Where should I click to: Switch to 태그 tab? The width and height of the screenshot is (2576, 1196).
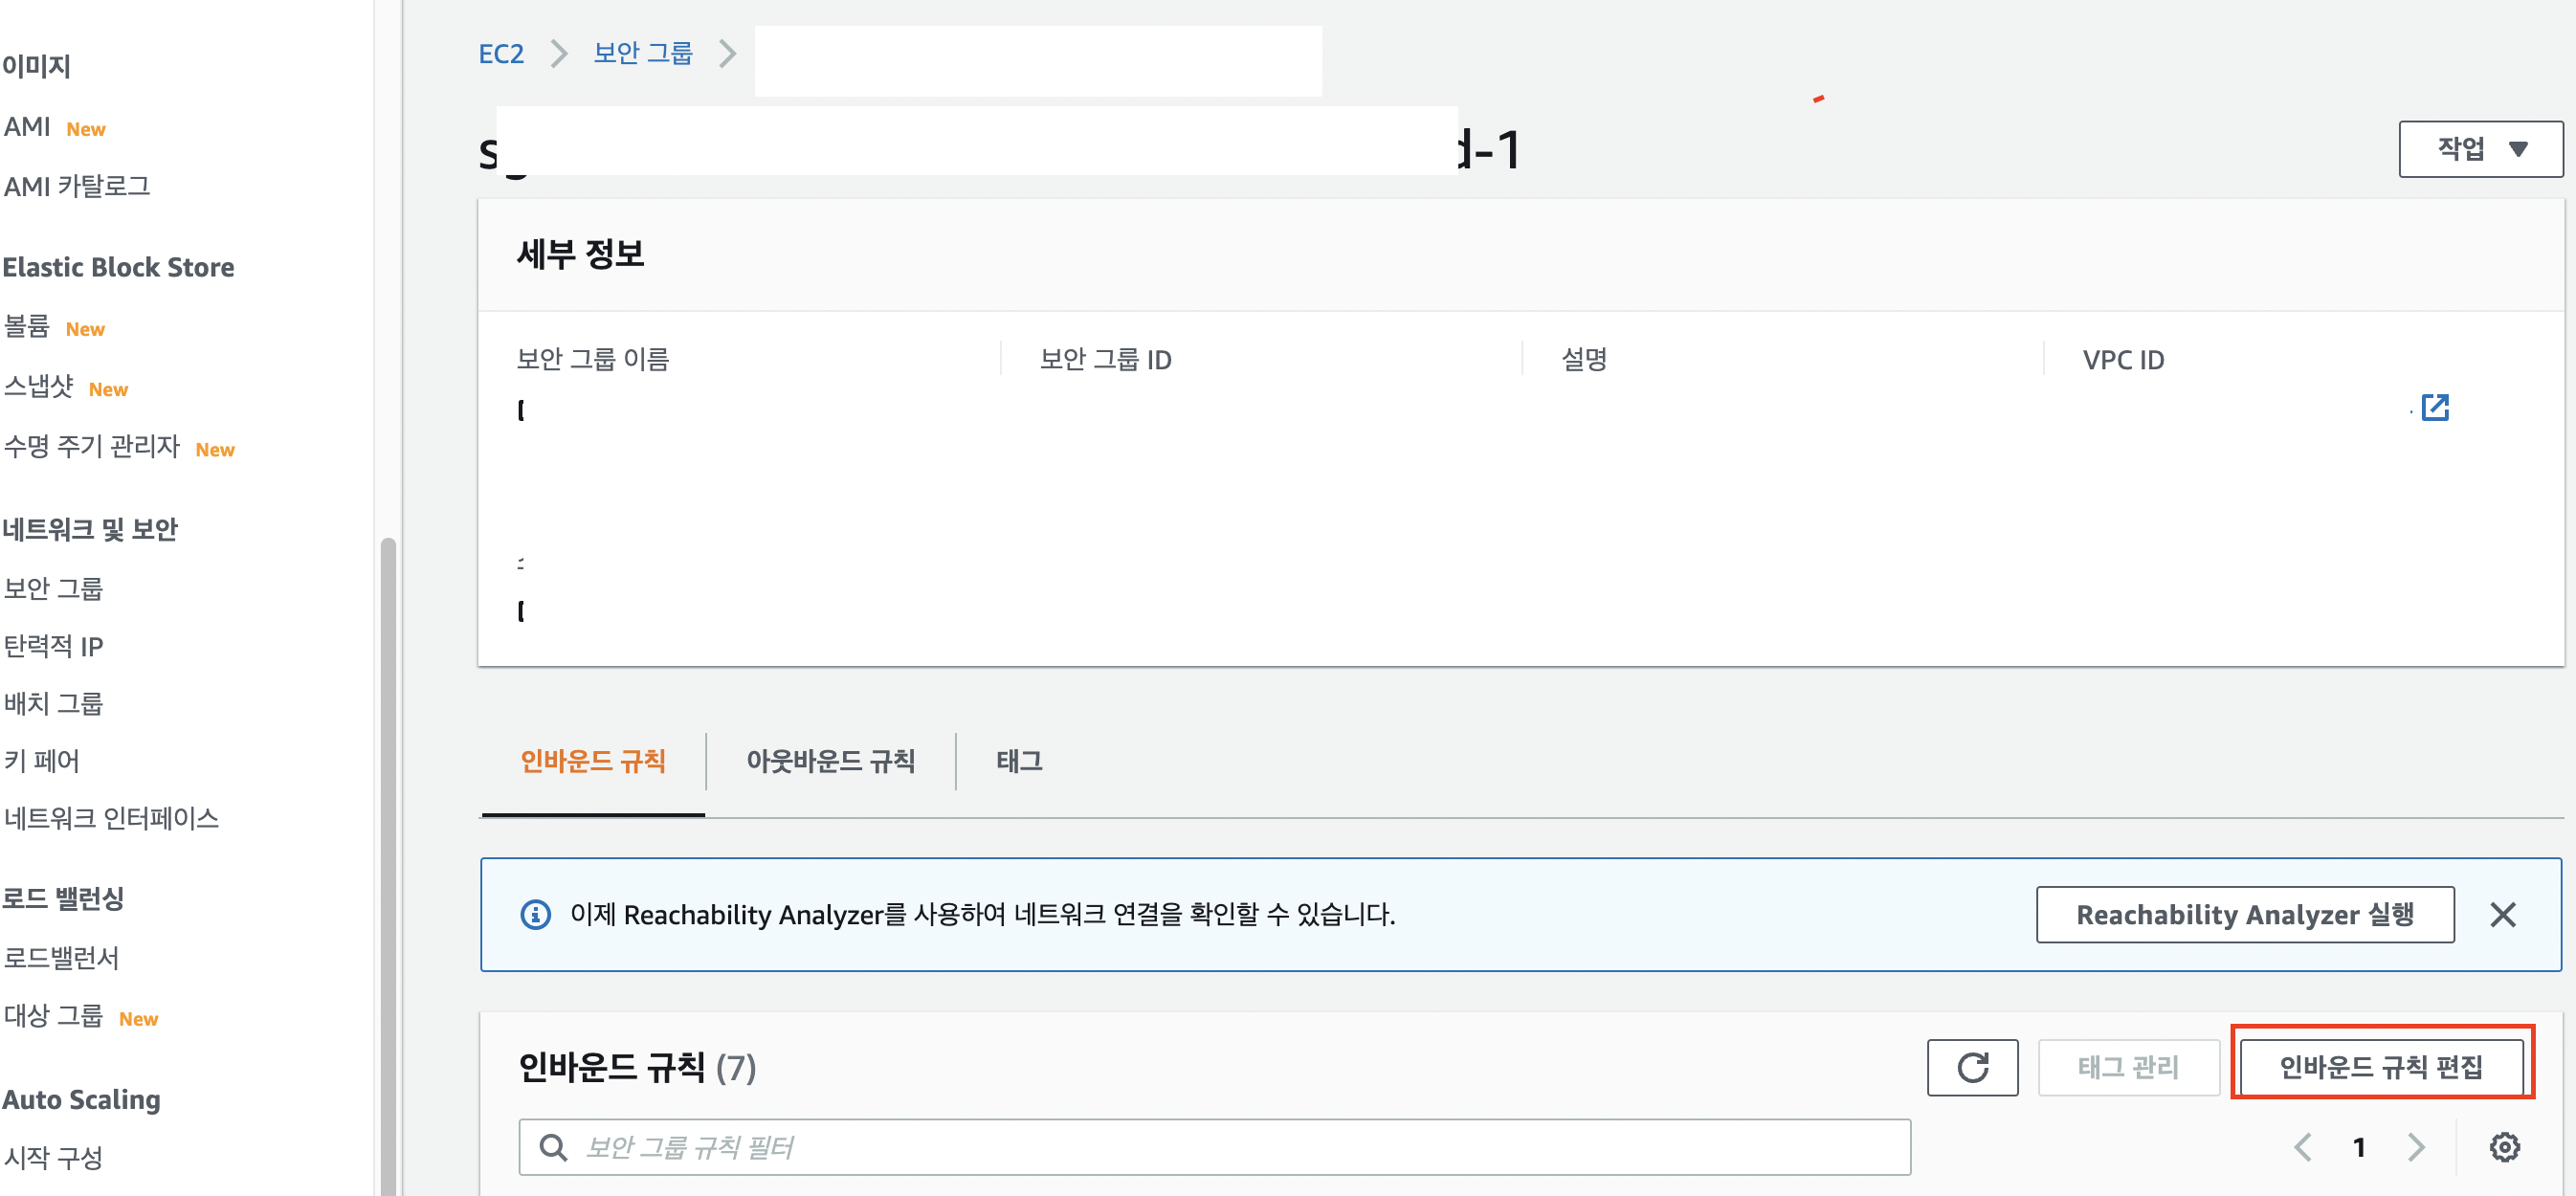tap(1018, 761)
